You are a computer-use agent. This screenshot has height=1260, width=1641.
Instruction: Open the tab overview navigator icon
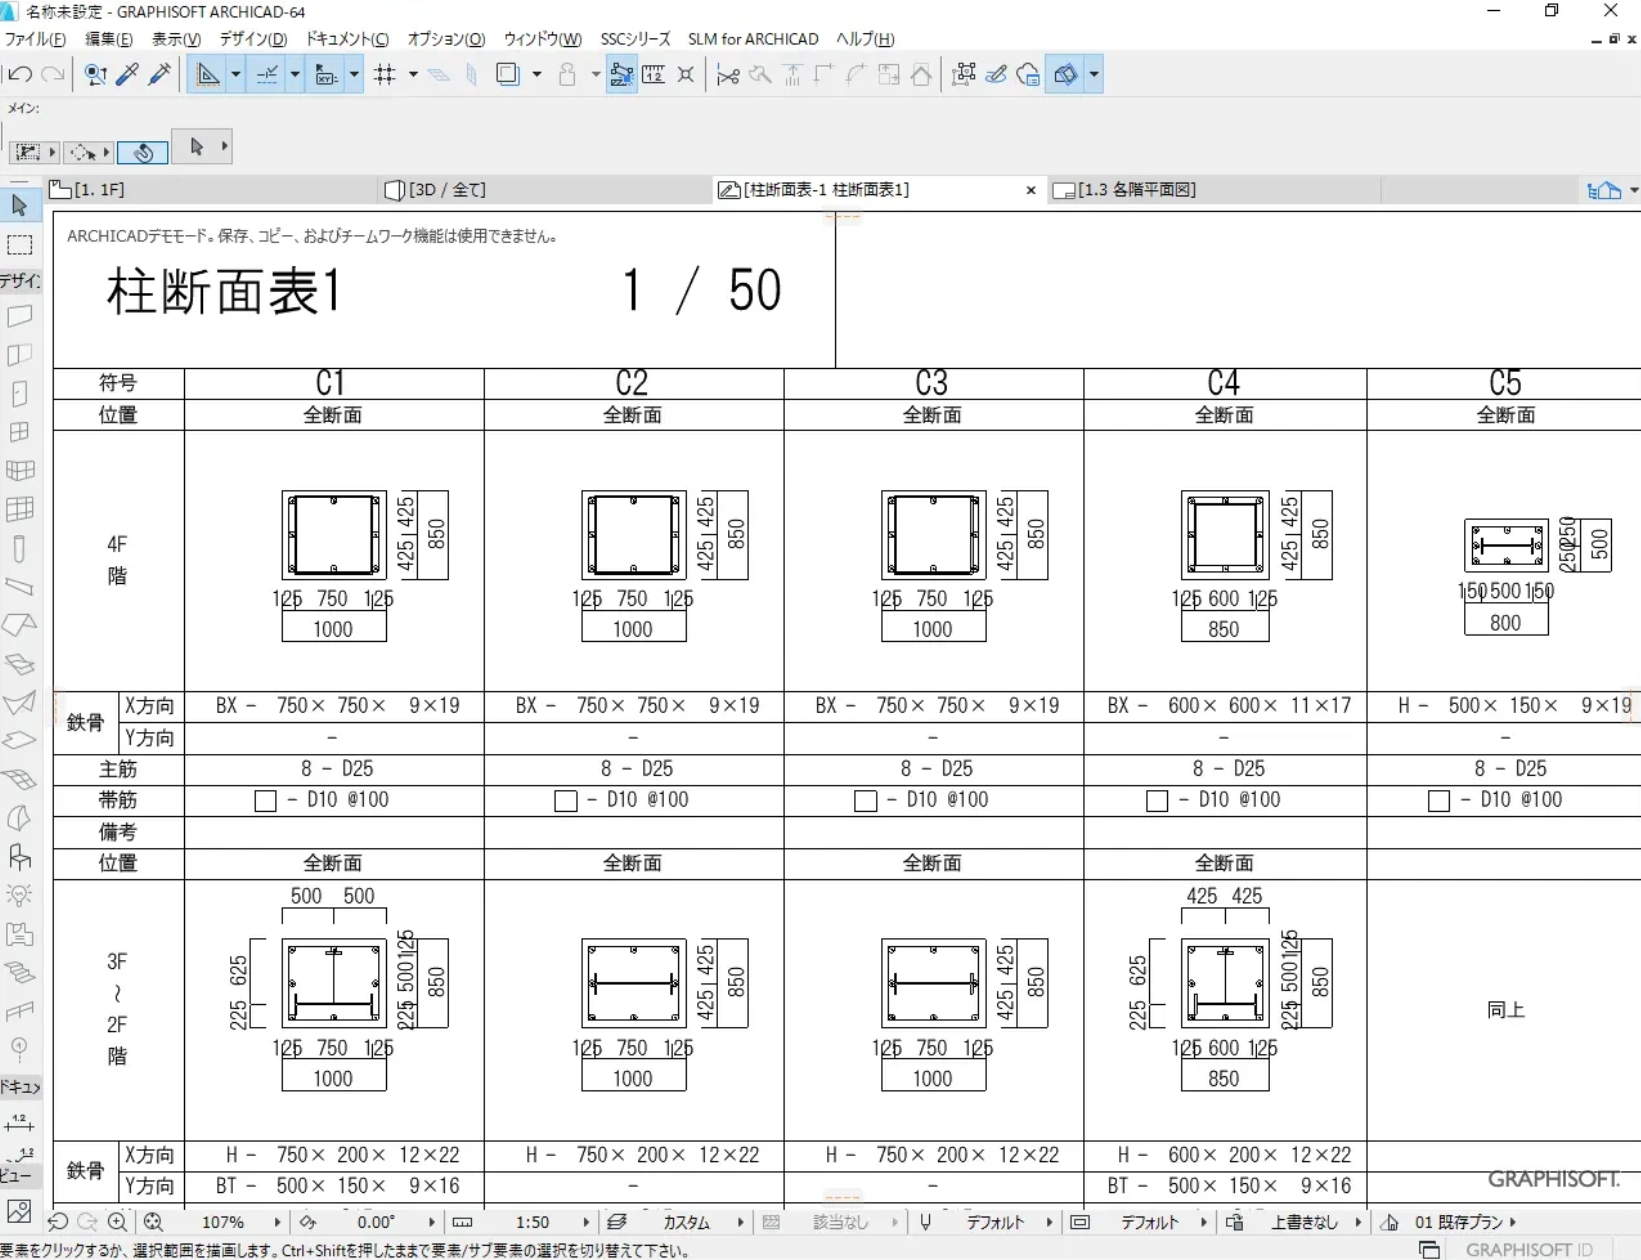click(x=1605, y=190)
